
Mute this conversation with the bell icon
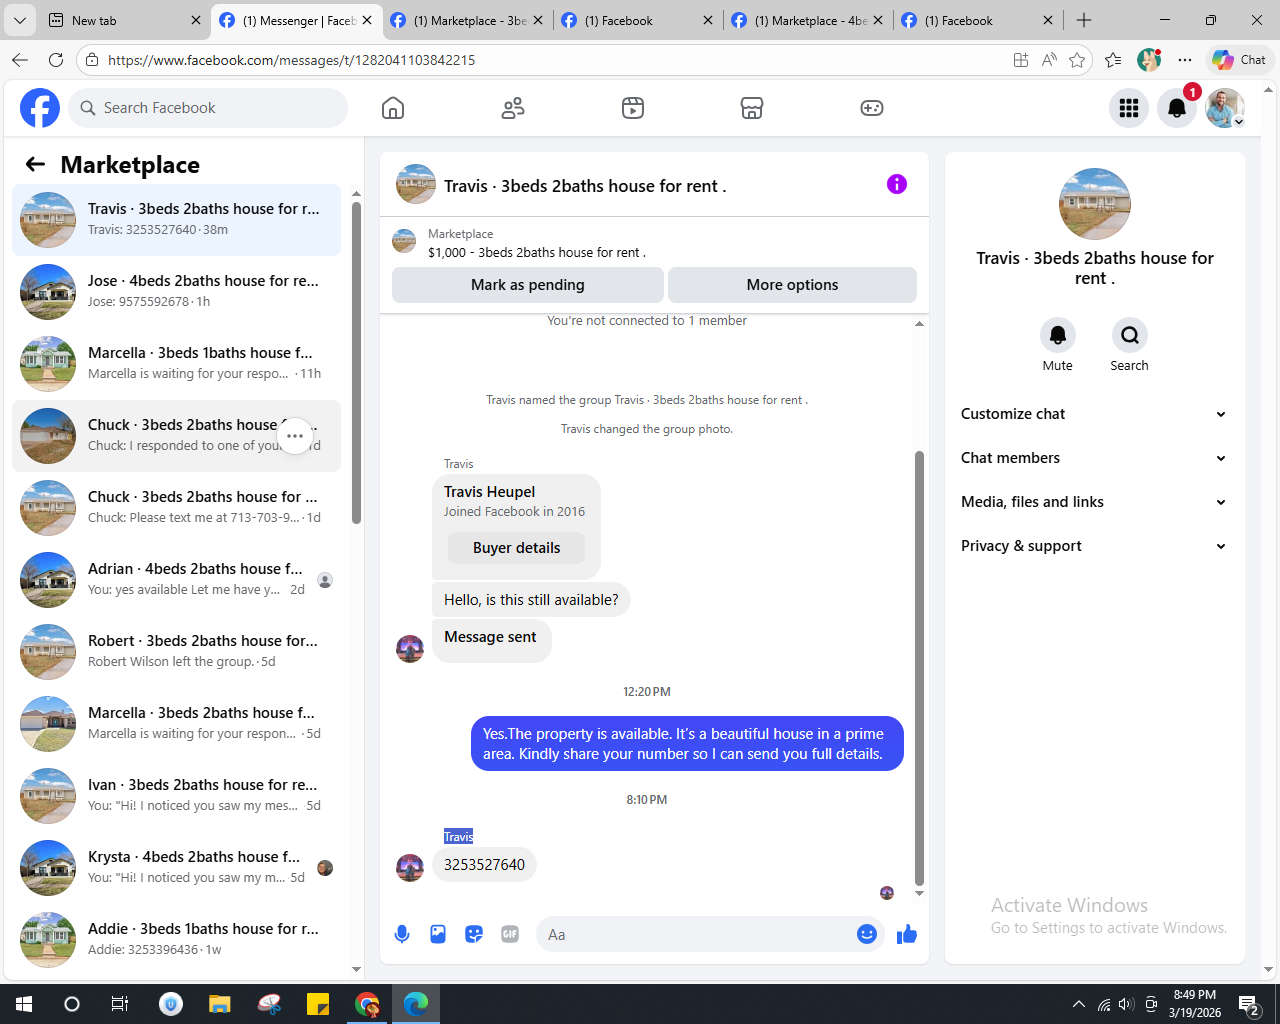[1057, 335]
